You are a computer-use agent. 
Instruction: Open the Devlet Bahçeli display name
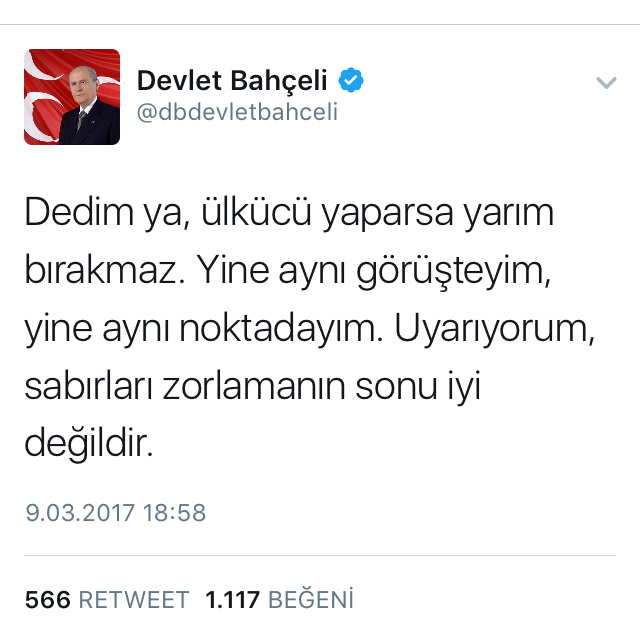(x=232, y=80)
